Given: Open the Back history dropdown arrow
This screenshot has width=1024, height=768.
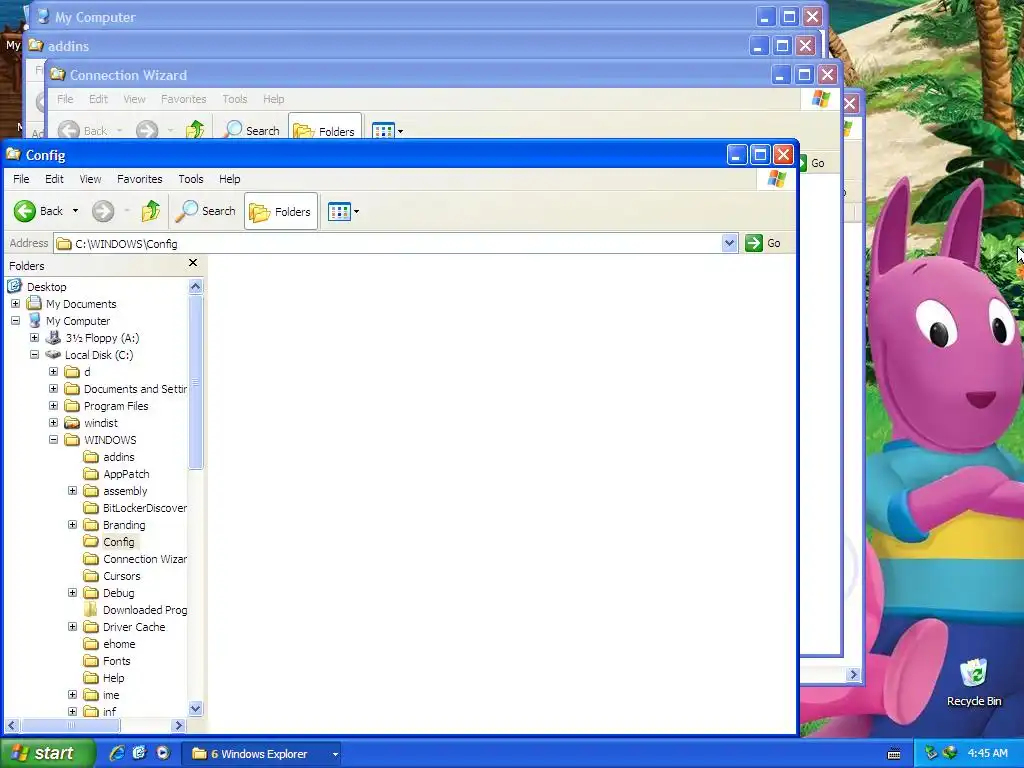Looking at the screenshot, I should 75,211.
